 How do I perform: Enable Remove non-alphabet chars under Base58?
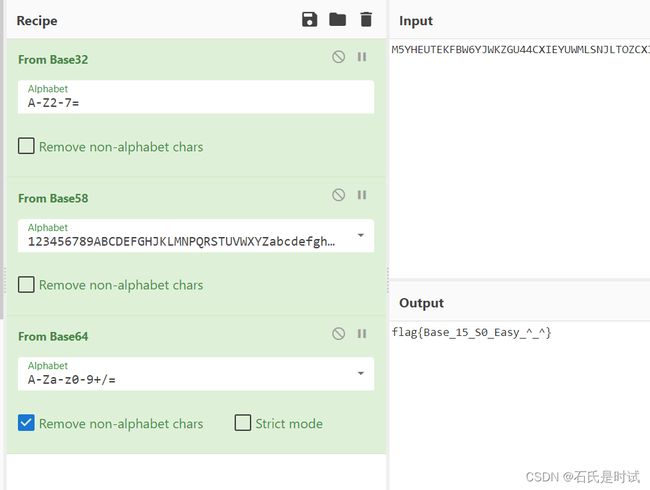coord(26,285)
